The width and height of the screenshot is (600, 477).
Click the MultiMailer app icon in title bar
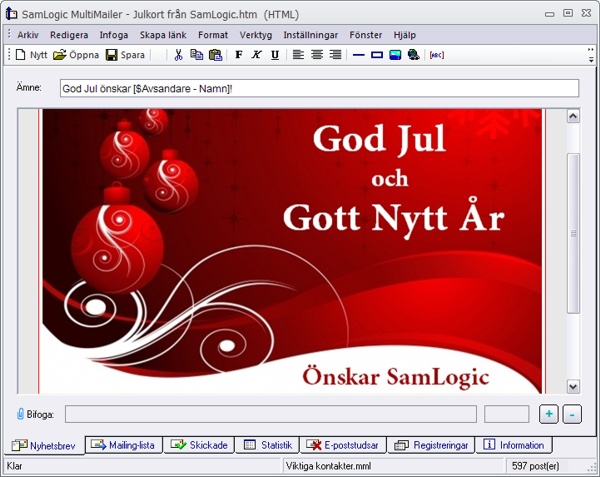tap(11, 14)
